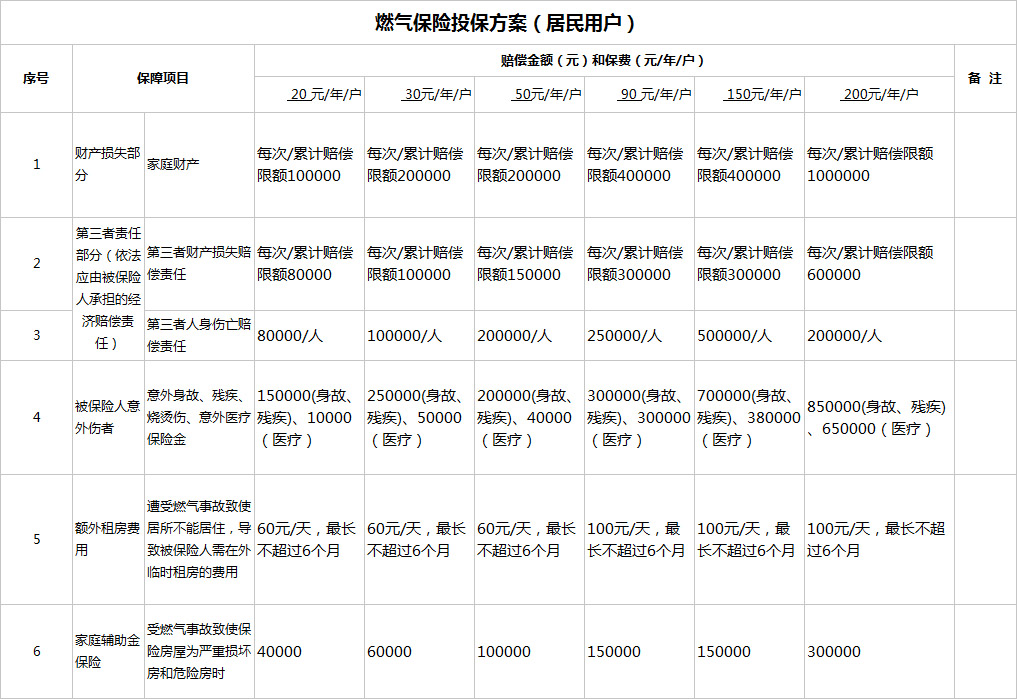
Task: Click 200000/人 in 50元 column
Action: [529, 335]
